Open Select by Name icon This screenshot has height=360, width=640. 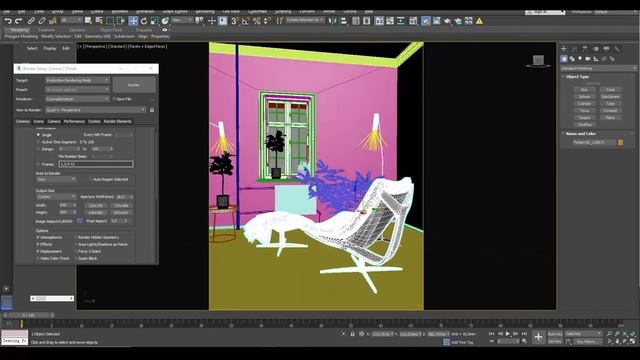(99, 21)
